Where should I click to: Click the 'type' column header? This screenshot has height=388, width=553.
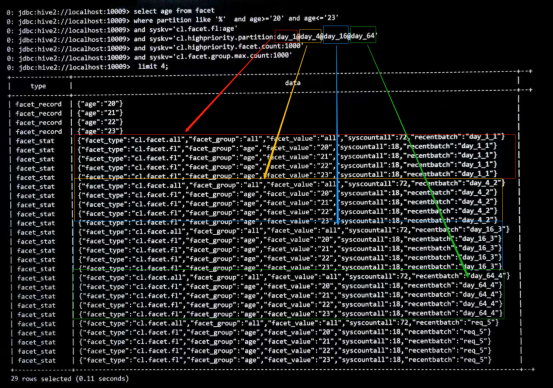[x=38, y=86]
